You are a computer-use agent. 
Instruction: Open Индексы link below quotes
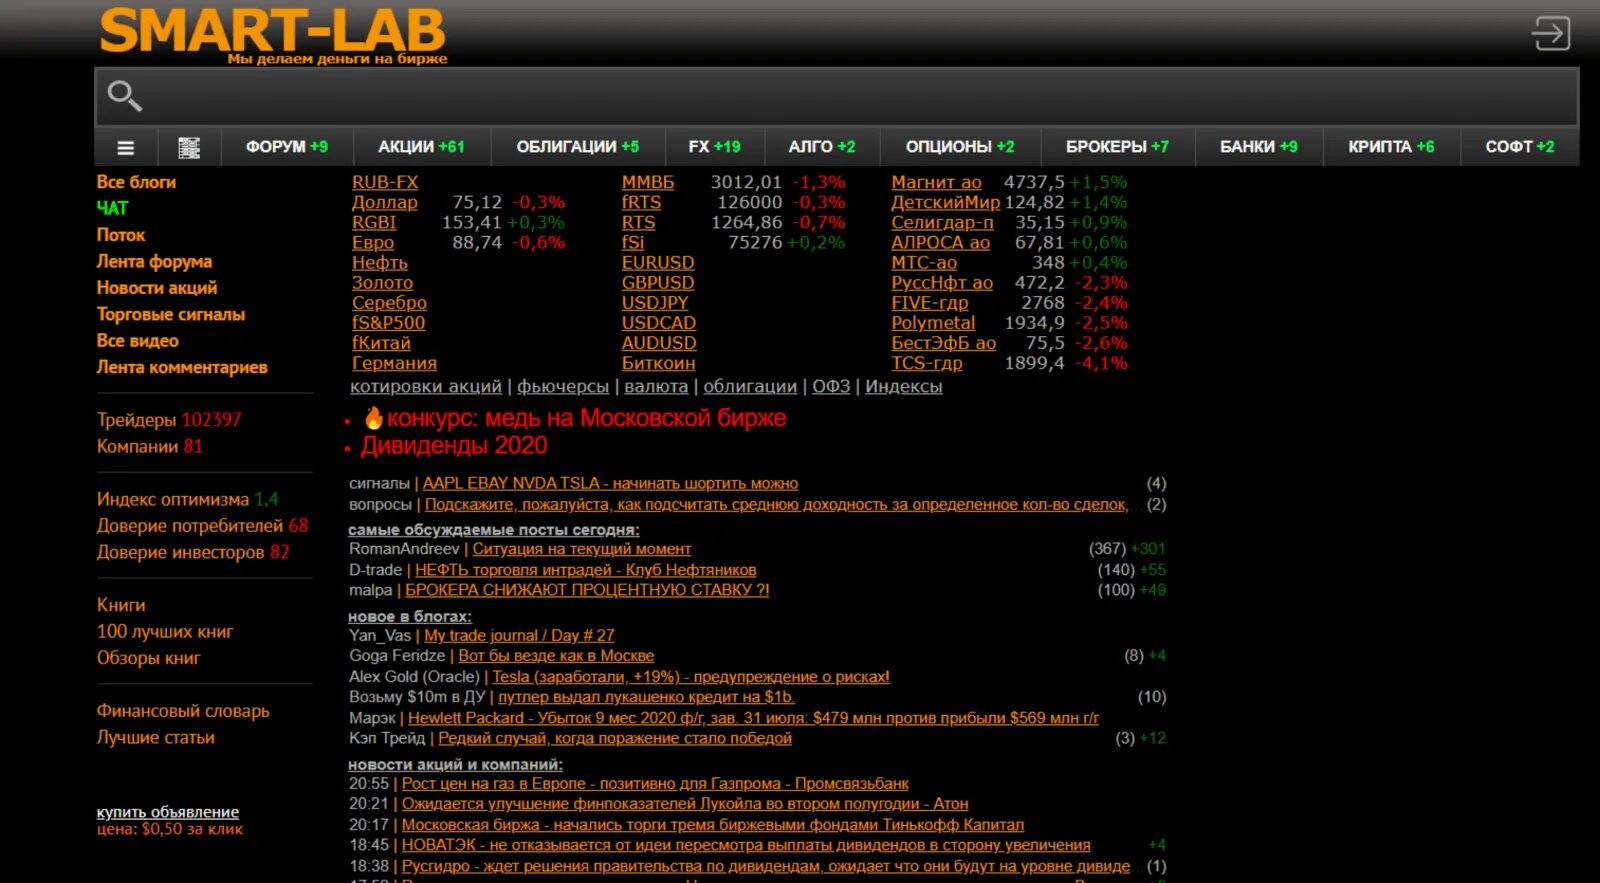[904, 386]
